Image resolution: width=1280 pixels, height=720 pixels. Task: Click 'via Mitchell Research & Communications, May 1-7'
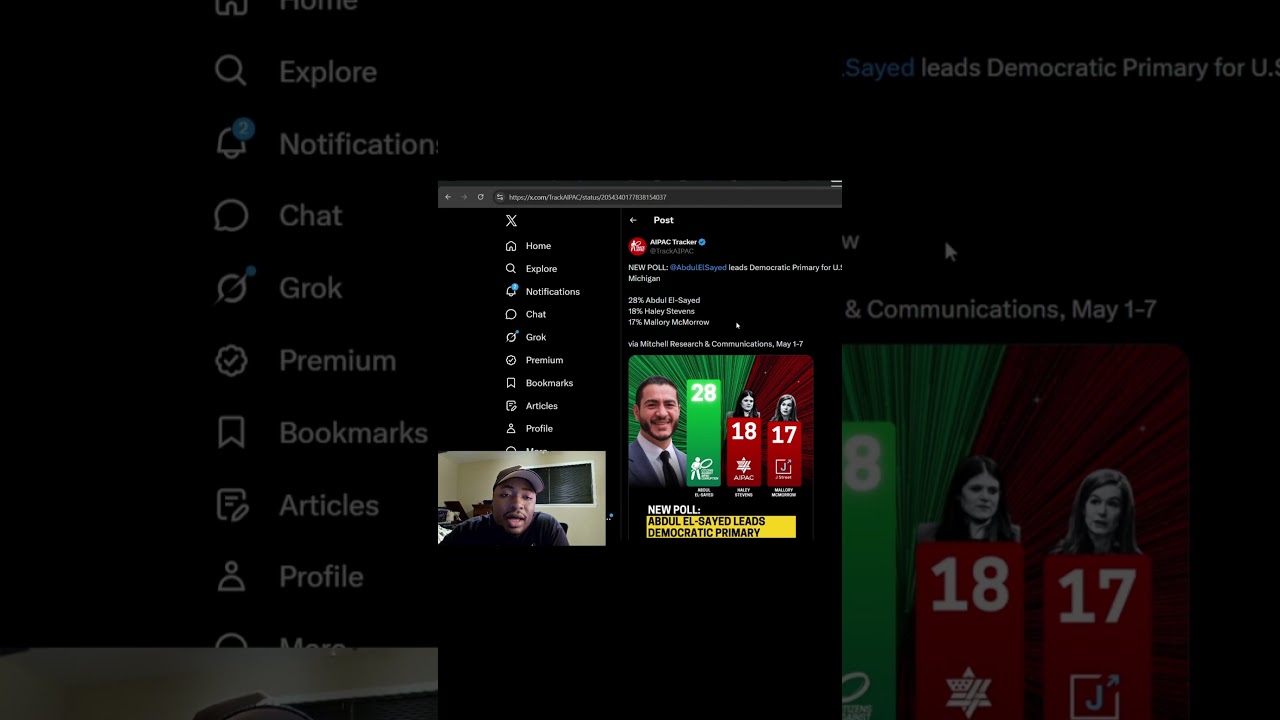[715, 344]
